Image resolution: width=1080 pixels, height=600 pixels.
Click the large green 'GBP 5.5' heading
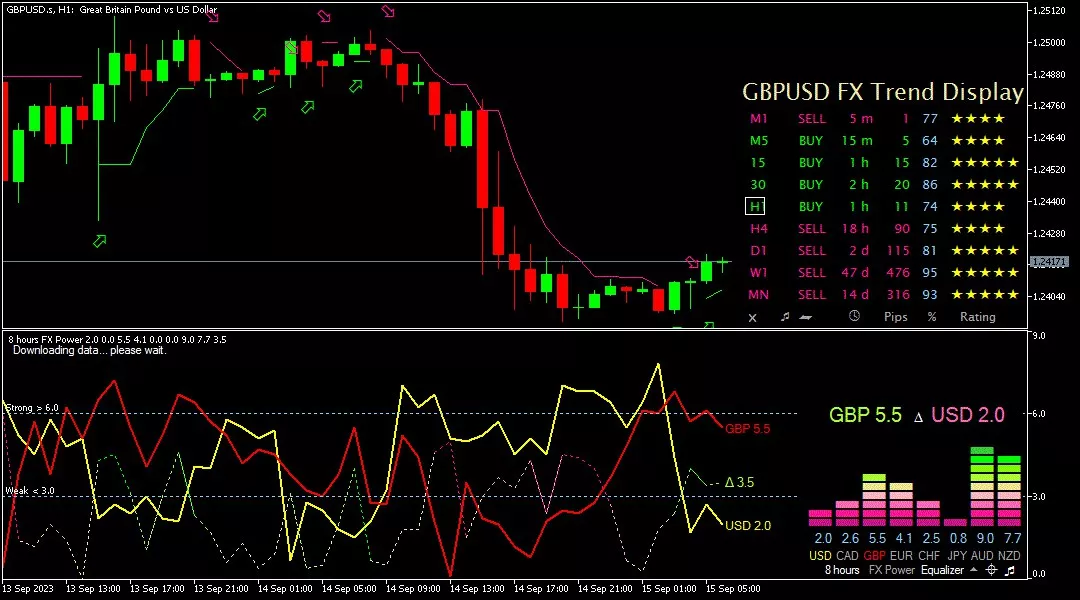[x=865, y=415]
